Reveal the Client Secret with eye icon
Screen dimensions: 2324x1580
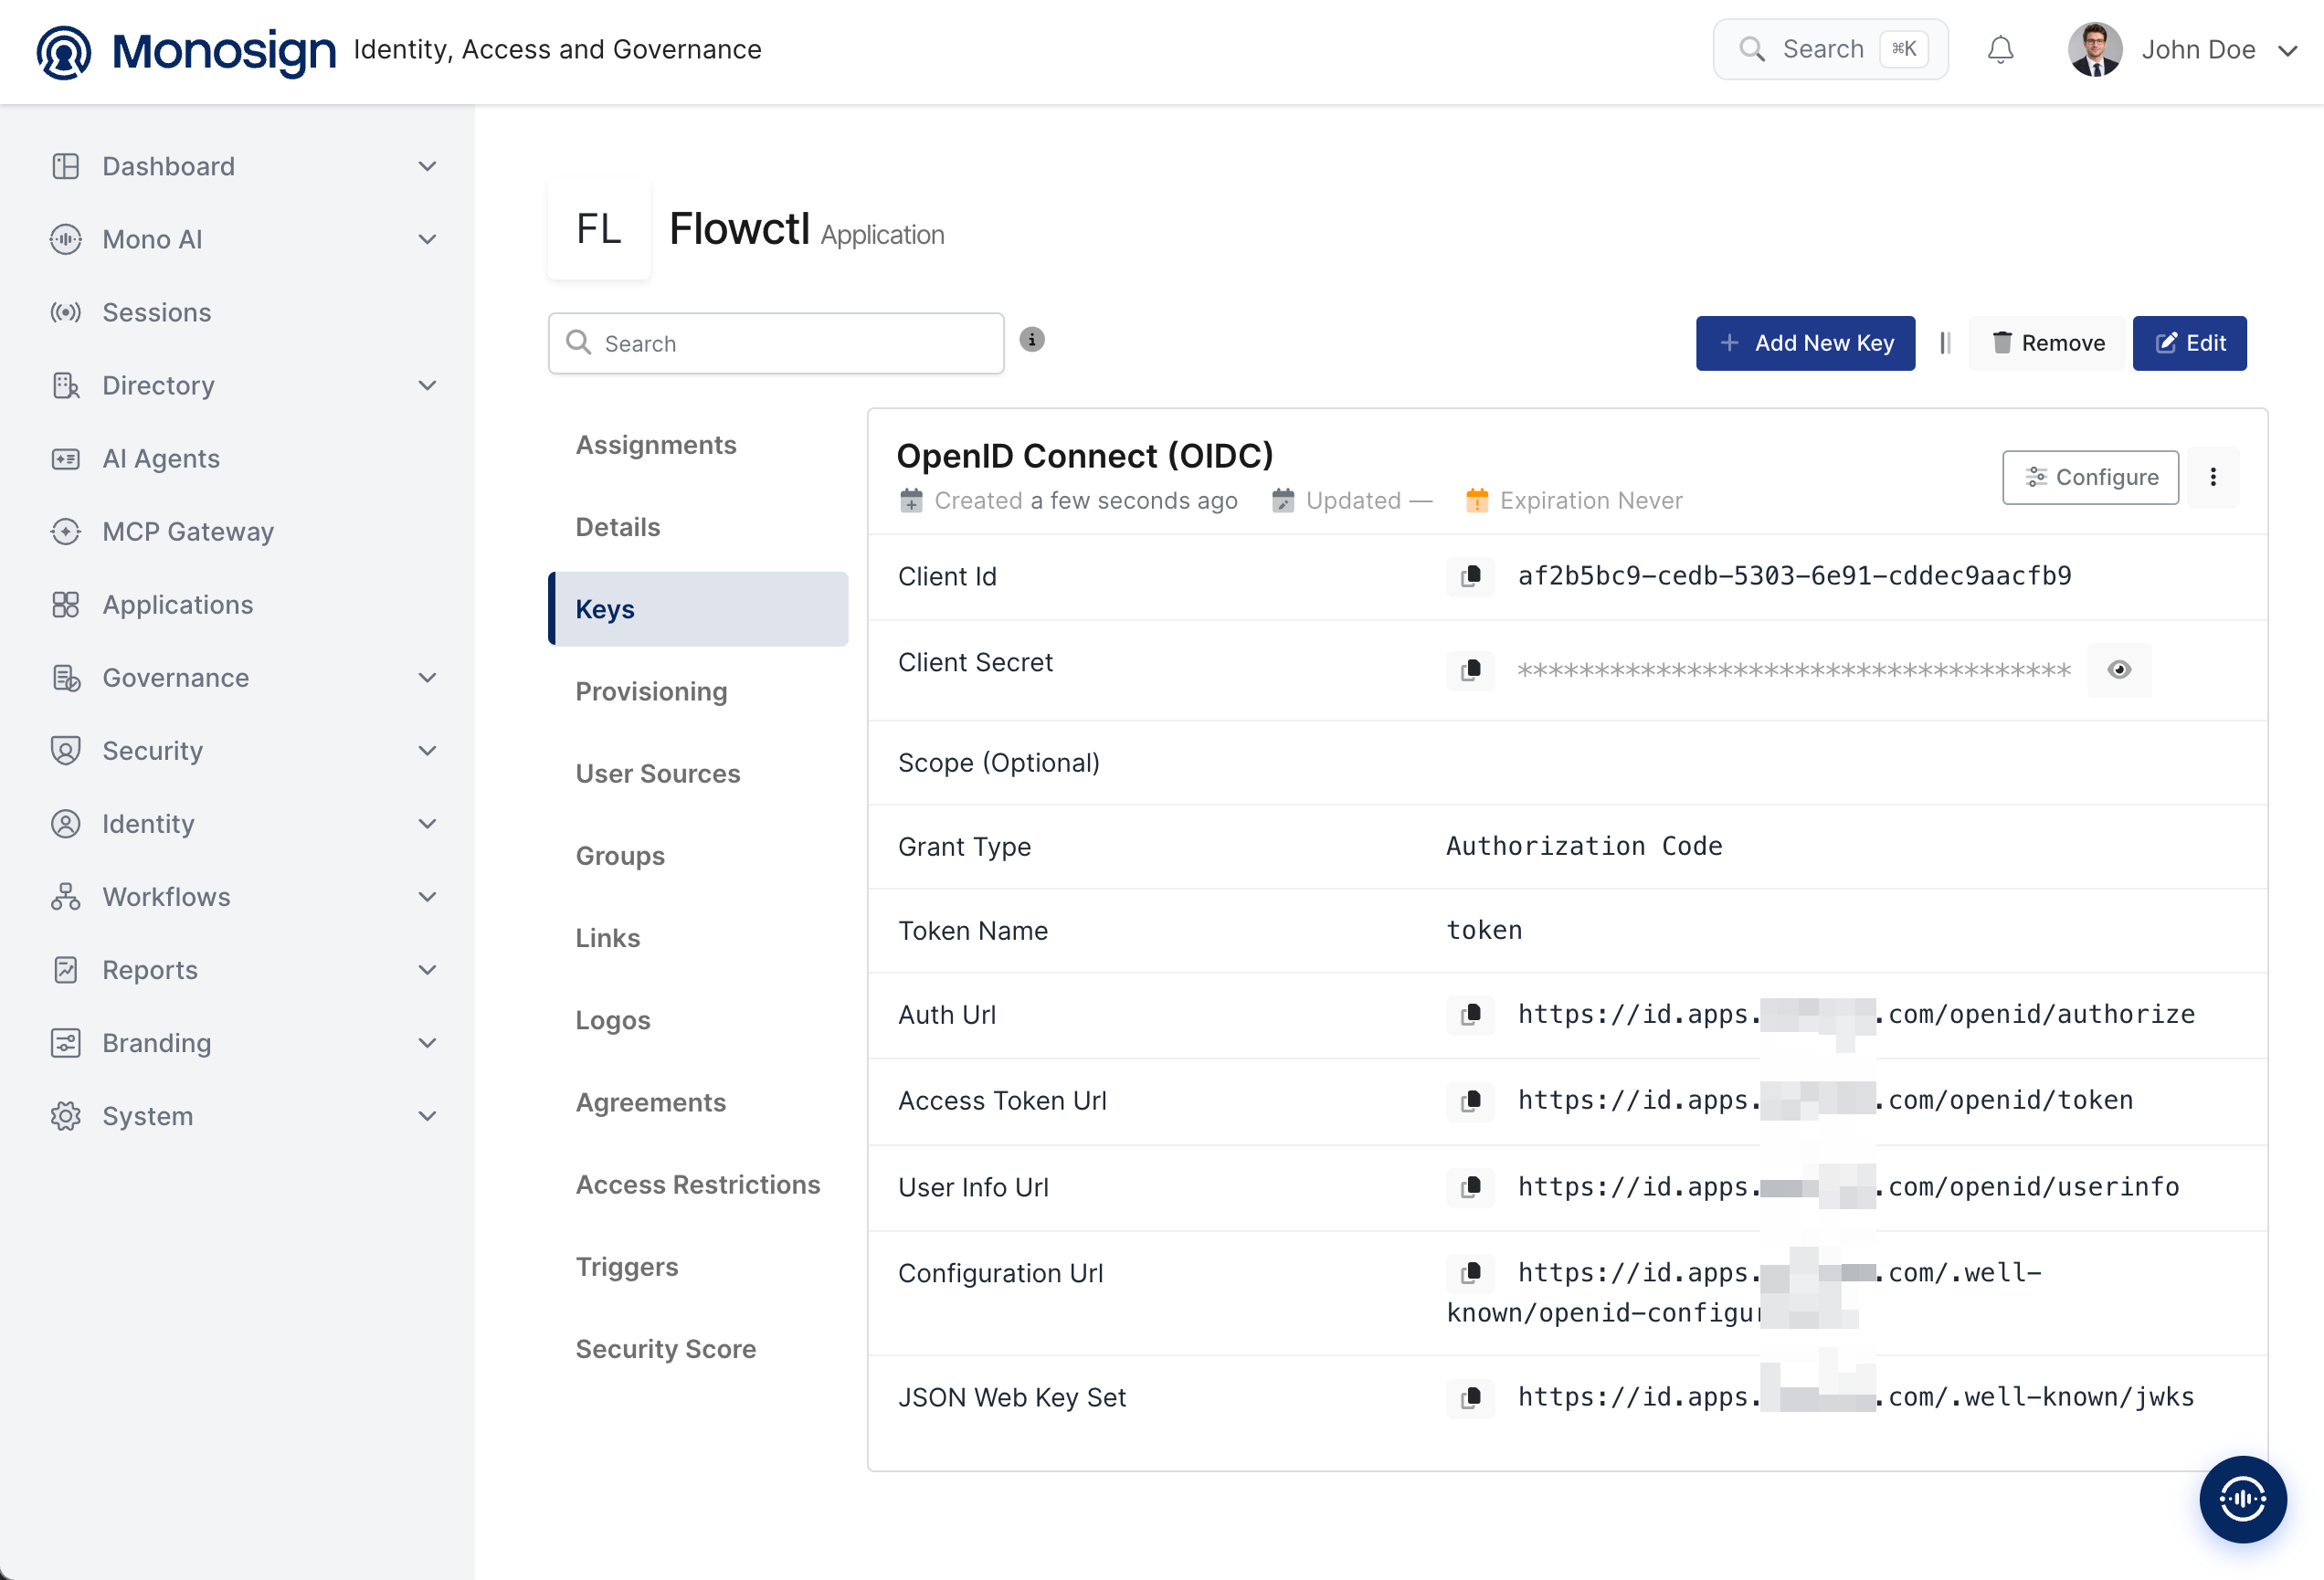click(x=2119, y=669)
